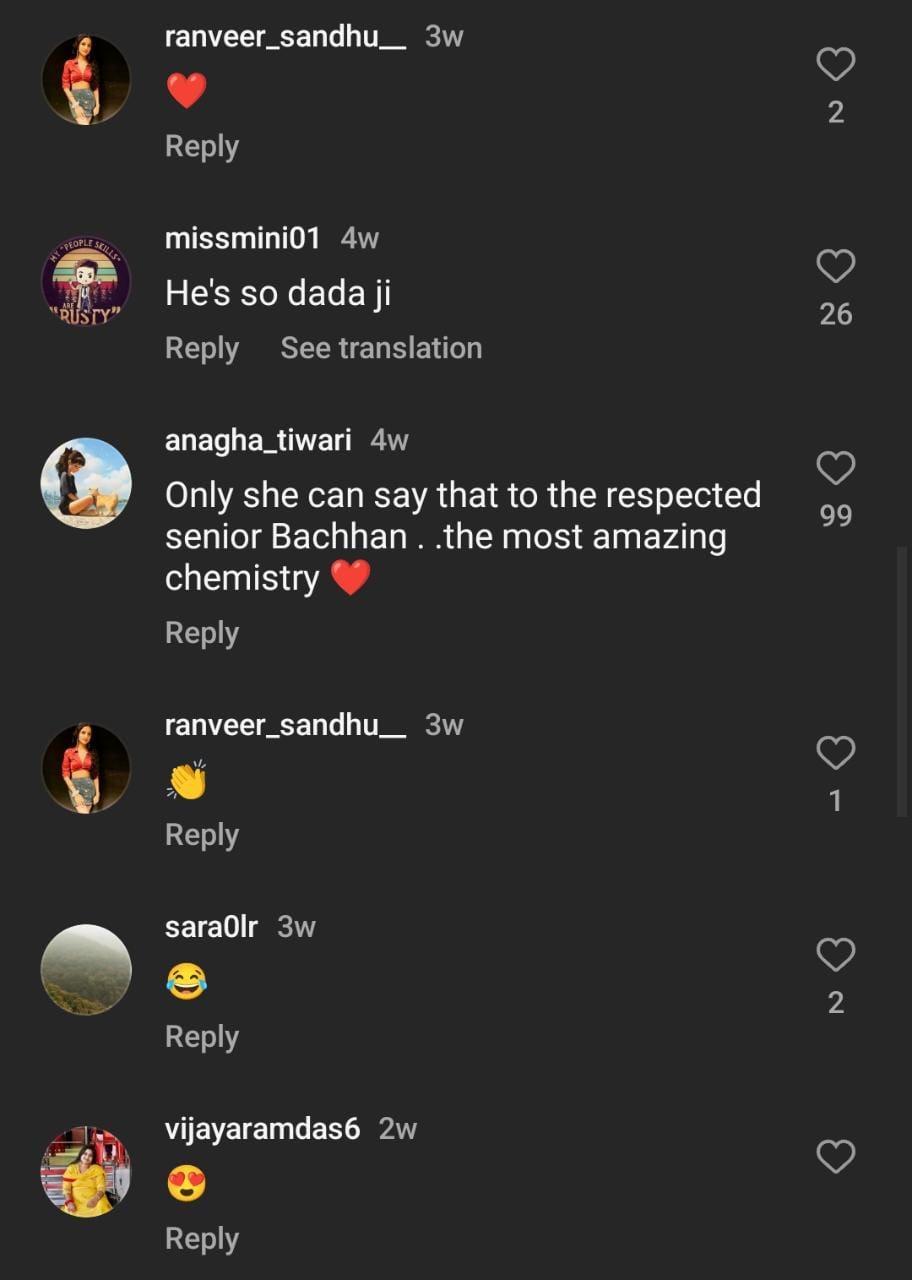
Task: Open missmini01's "Rusty" profile picture
Action: (86, 281)
